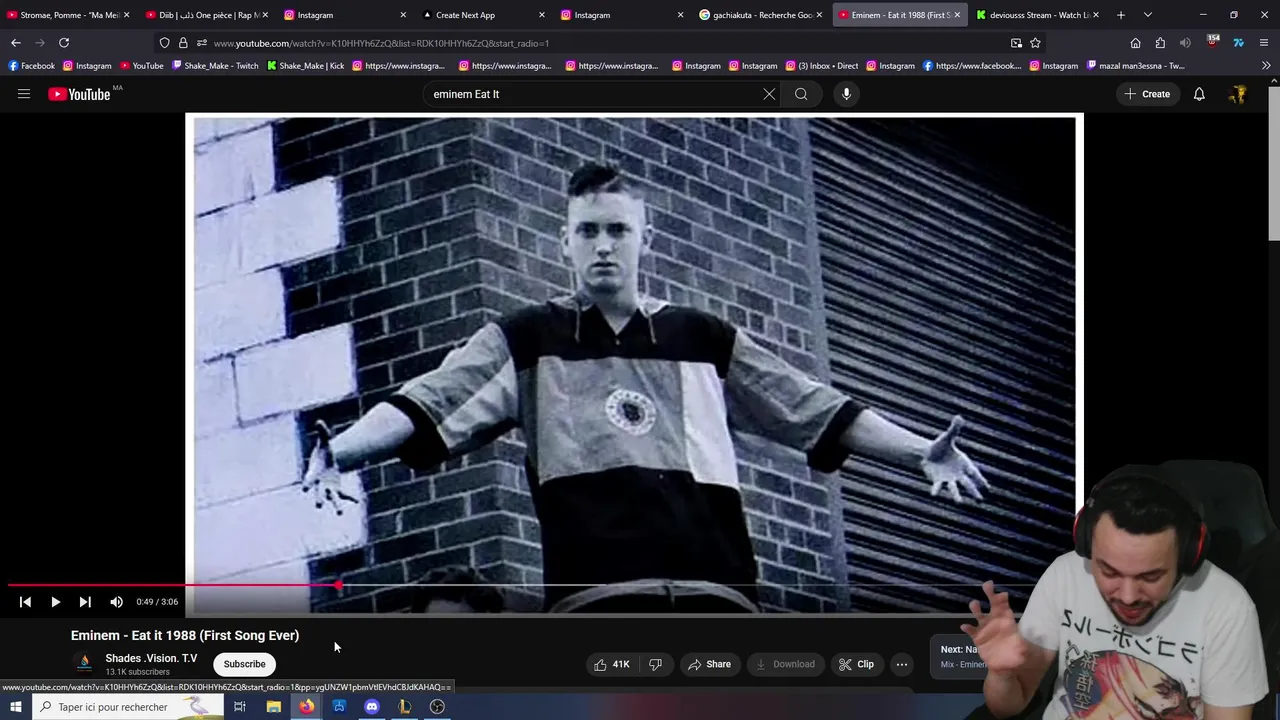Open the (3) Inbox • Direct bookmark
The image size is (1280, 720).
point(821,66)
